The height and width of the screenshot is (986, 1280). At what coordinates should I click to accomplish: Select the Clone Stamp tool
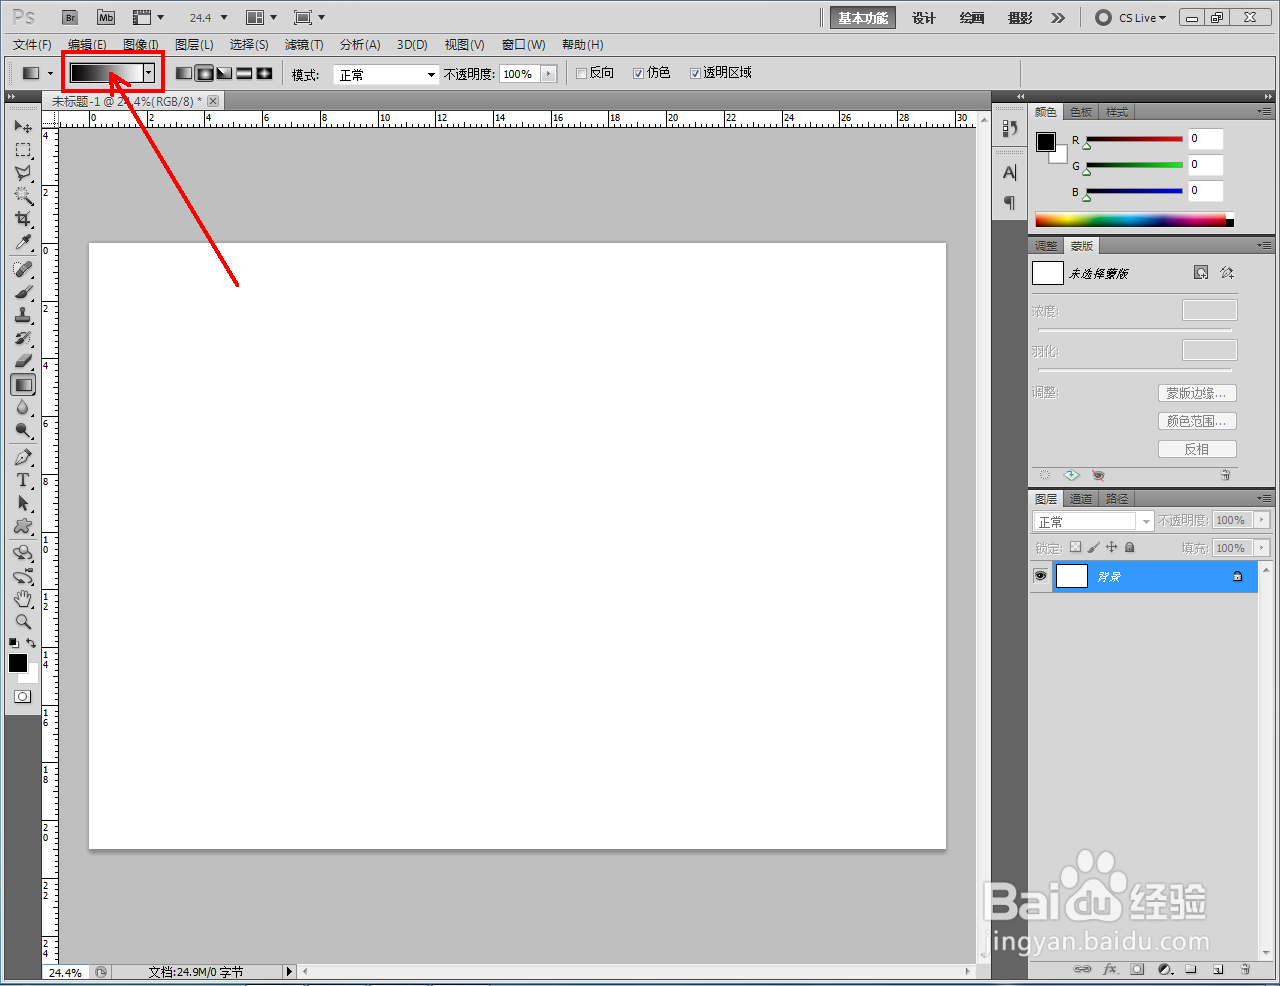click(x=23, y=315)
